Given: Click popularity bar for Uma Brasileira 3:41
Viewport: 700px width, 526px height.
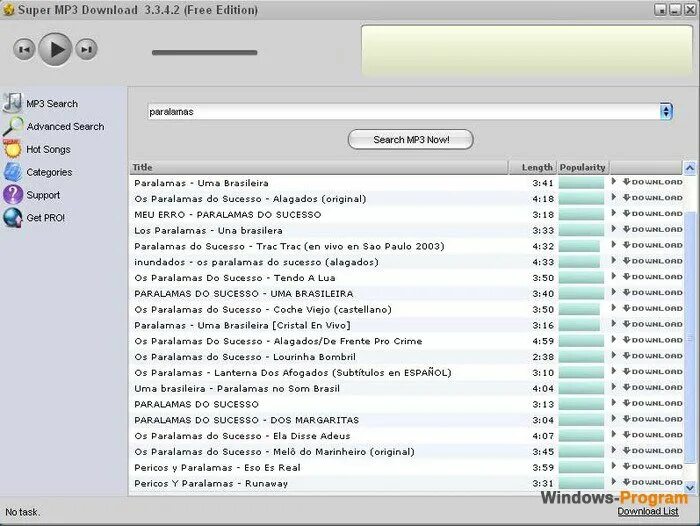Looking at the screenshot, I should click(x=581, y=183).
